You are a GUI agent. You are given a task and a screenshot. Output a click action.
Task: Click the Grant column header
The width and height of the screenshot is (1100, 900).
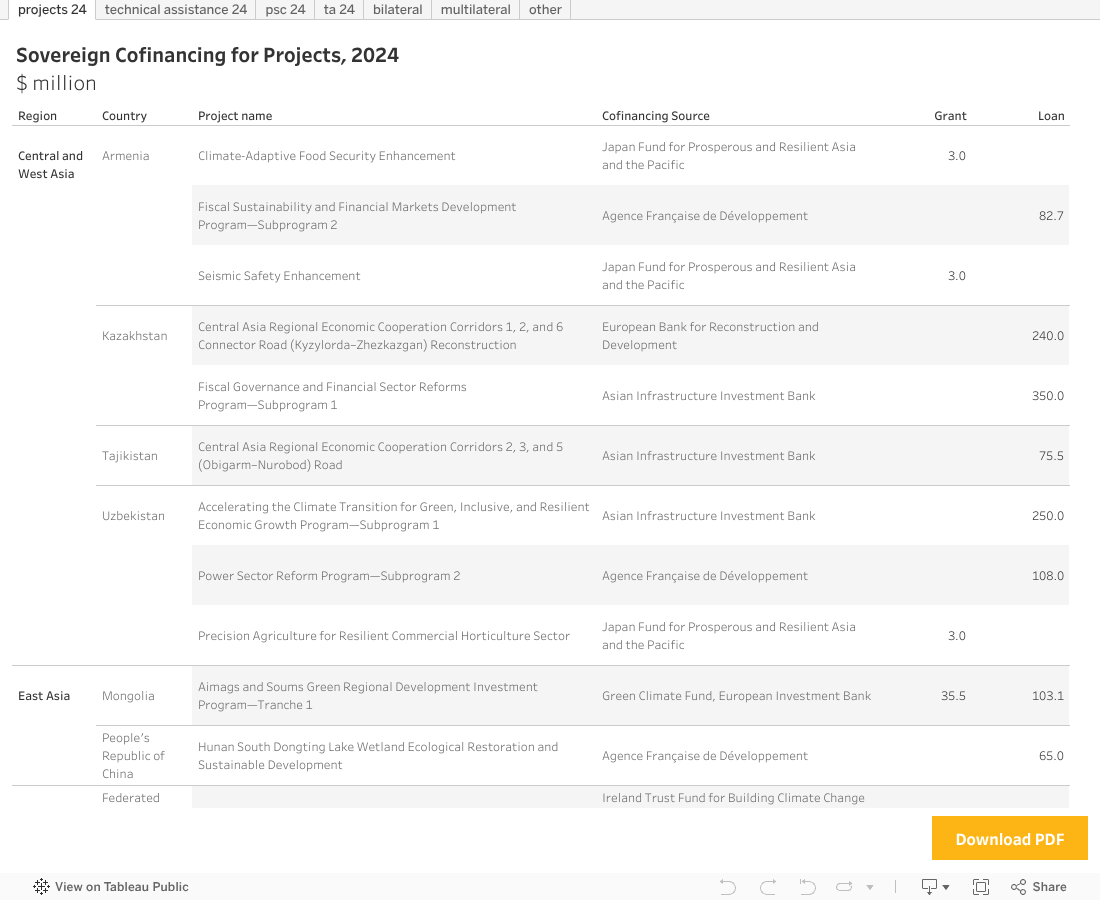950,116
